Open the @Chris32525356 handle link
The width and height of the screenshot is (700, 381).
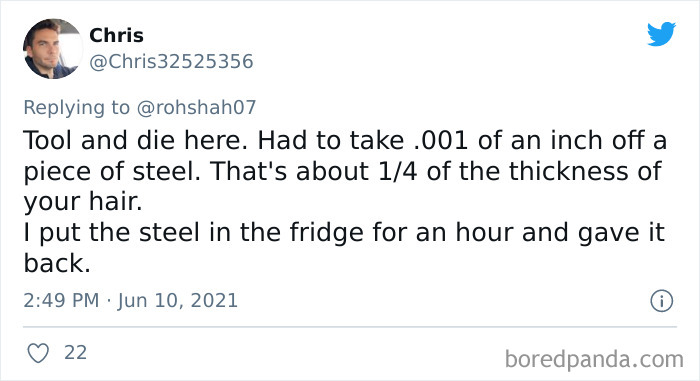click(x=171, y=61)
